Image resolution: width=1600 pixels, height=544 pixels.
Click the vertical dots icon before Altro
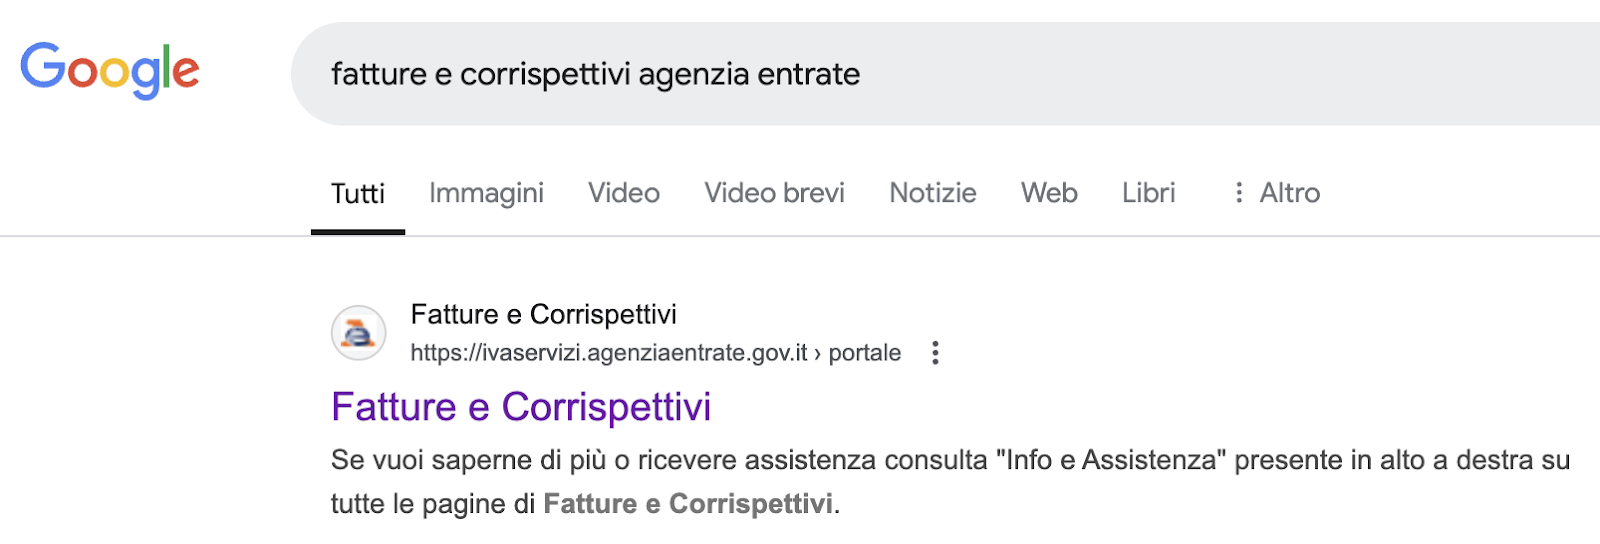coord(1239,193)
